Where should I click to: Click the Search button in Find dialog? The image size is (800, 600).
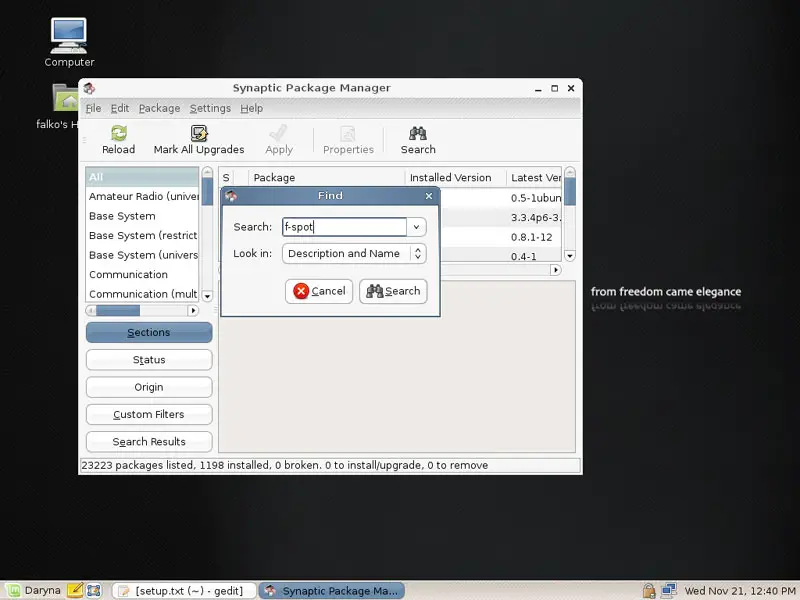point(393,291)
